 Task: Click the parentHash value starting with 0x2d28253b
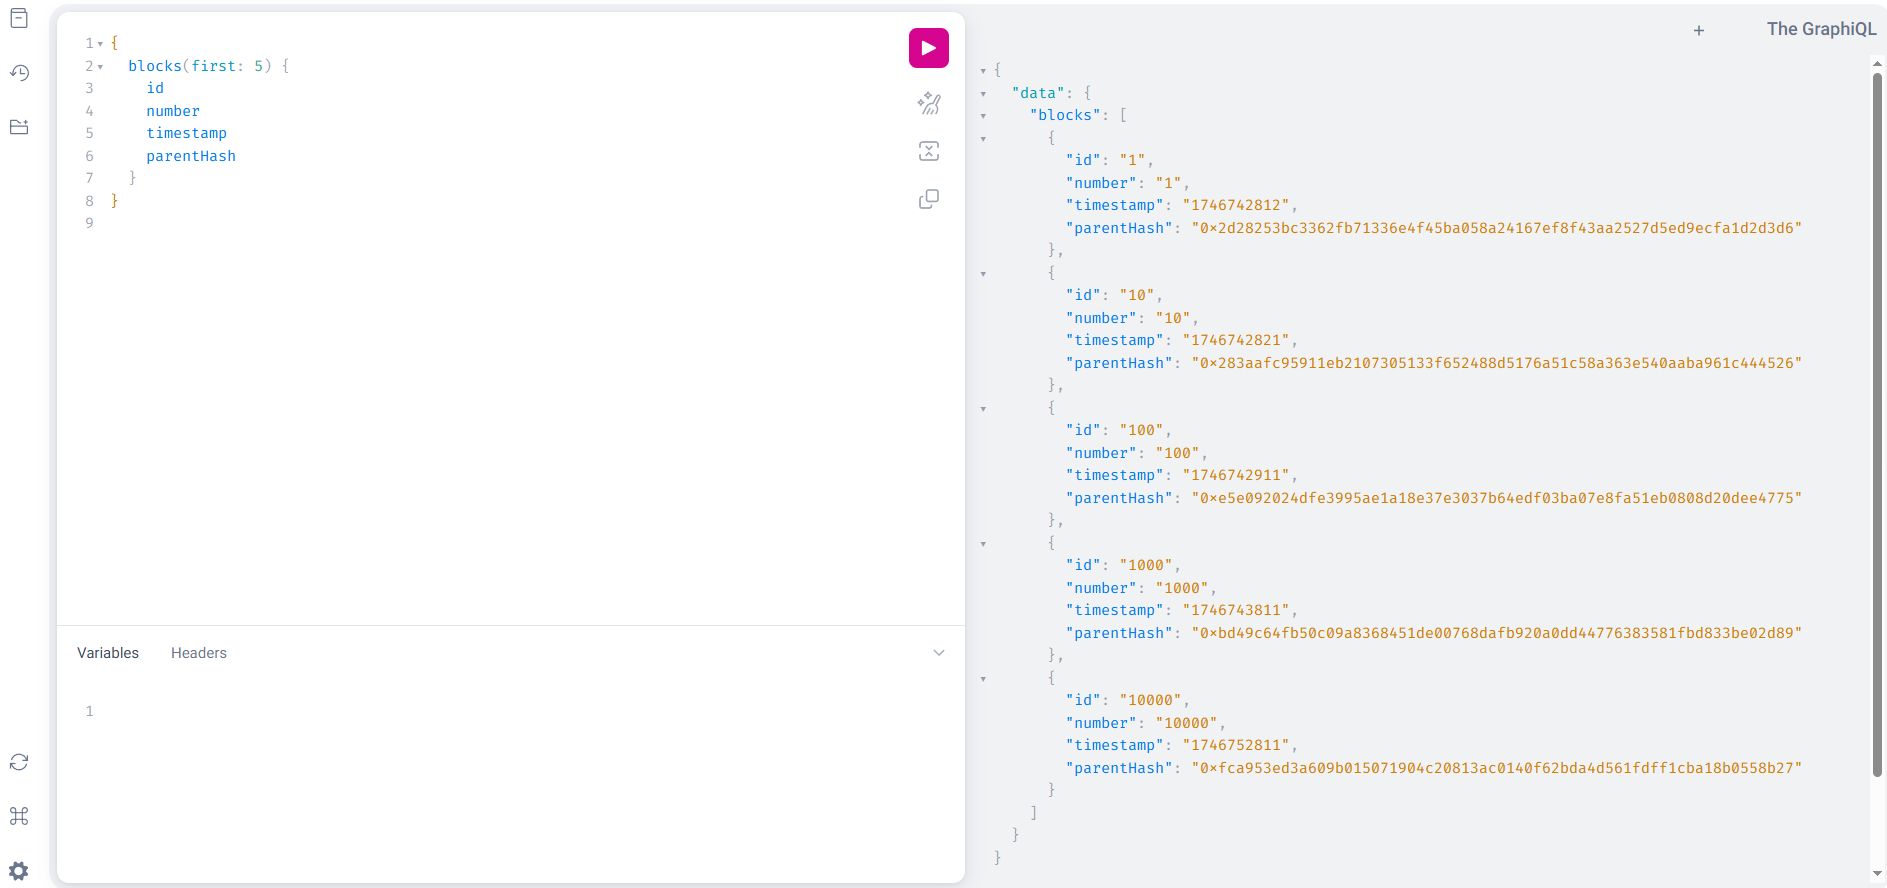(1497, 228)
